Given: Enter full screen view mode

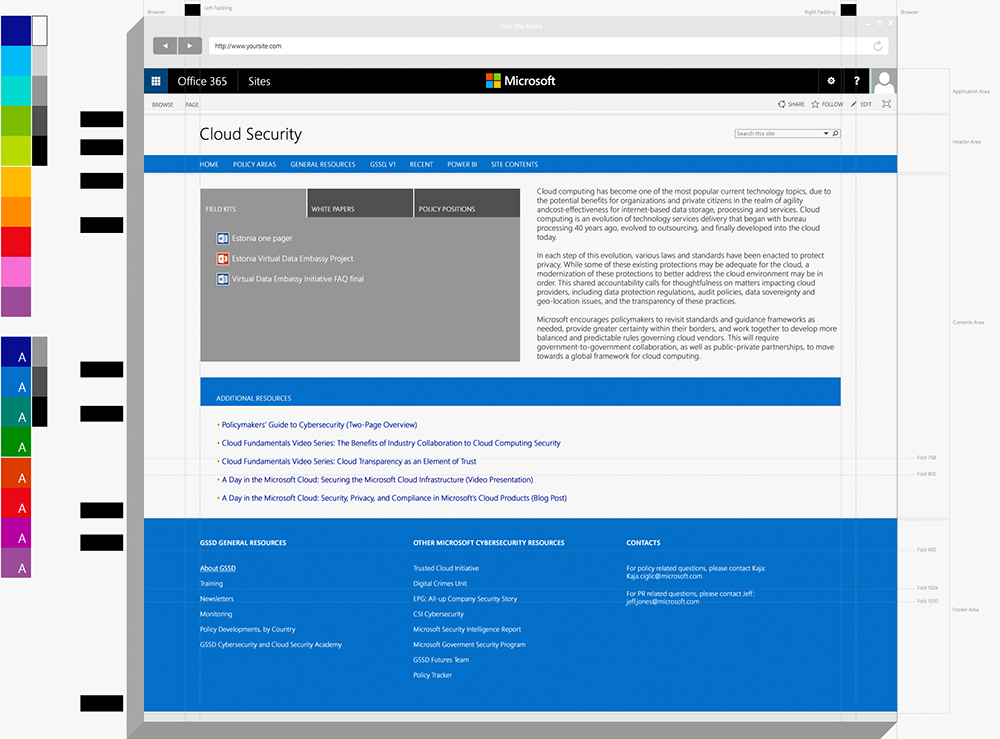Looking at the screenshot, I should pyautogui.click(x=886, y=104).
